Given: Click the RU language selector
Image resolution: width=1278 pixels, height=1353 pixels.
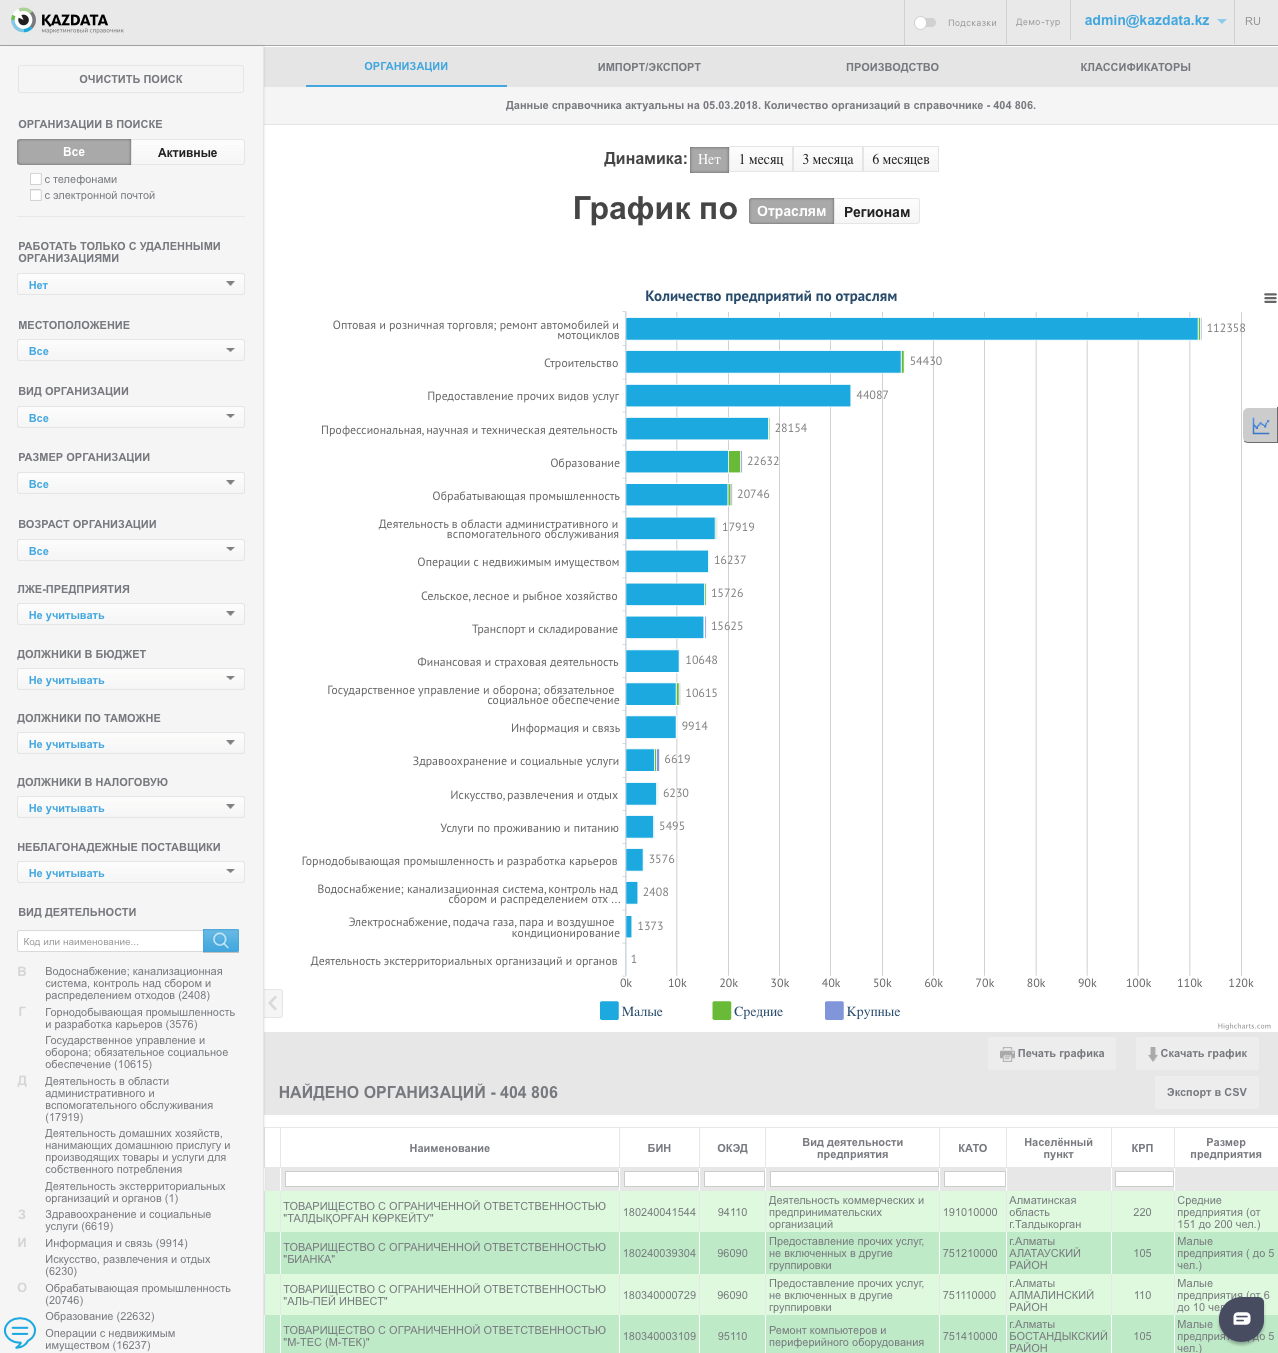Looking at the screenshot, I should (1253, 21).
